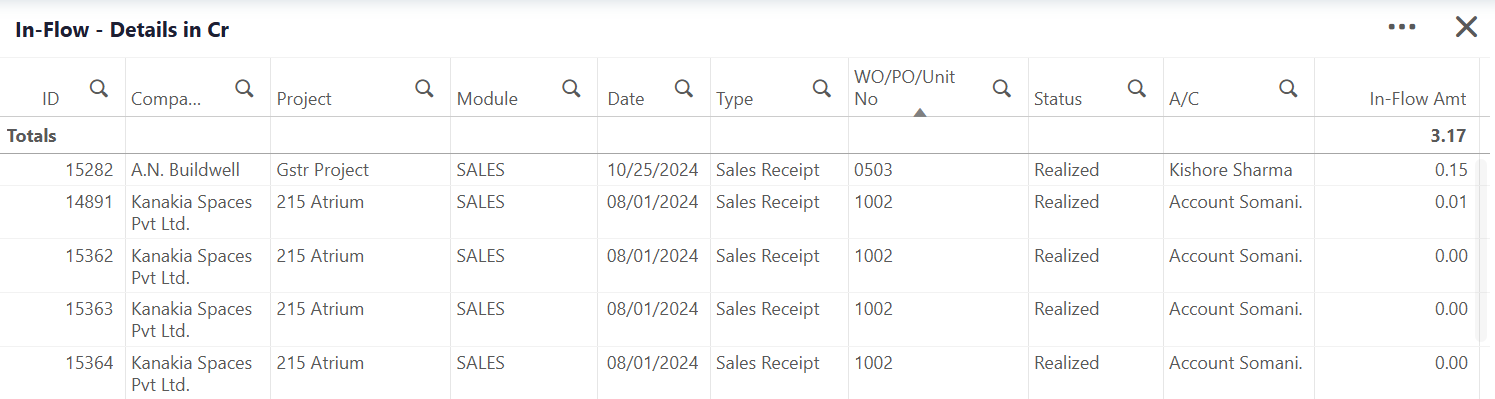Open search filter for ID column
Viewport: 1495px width, 399px height.
(x=99, y=88)
